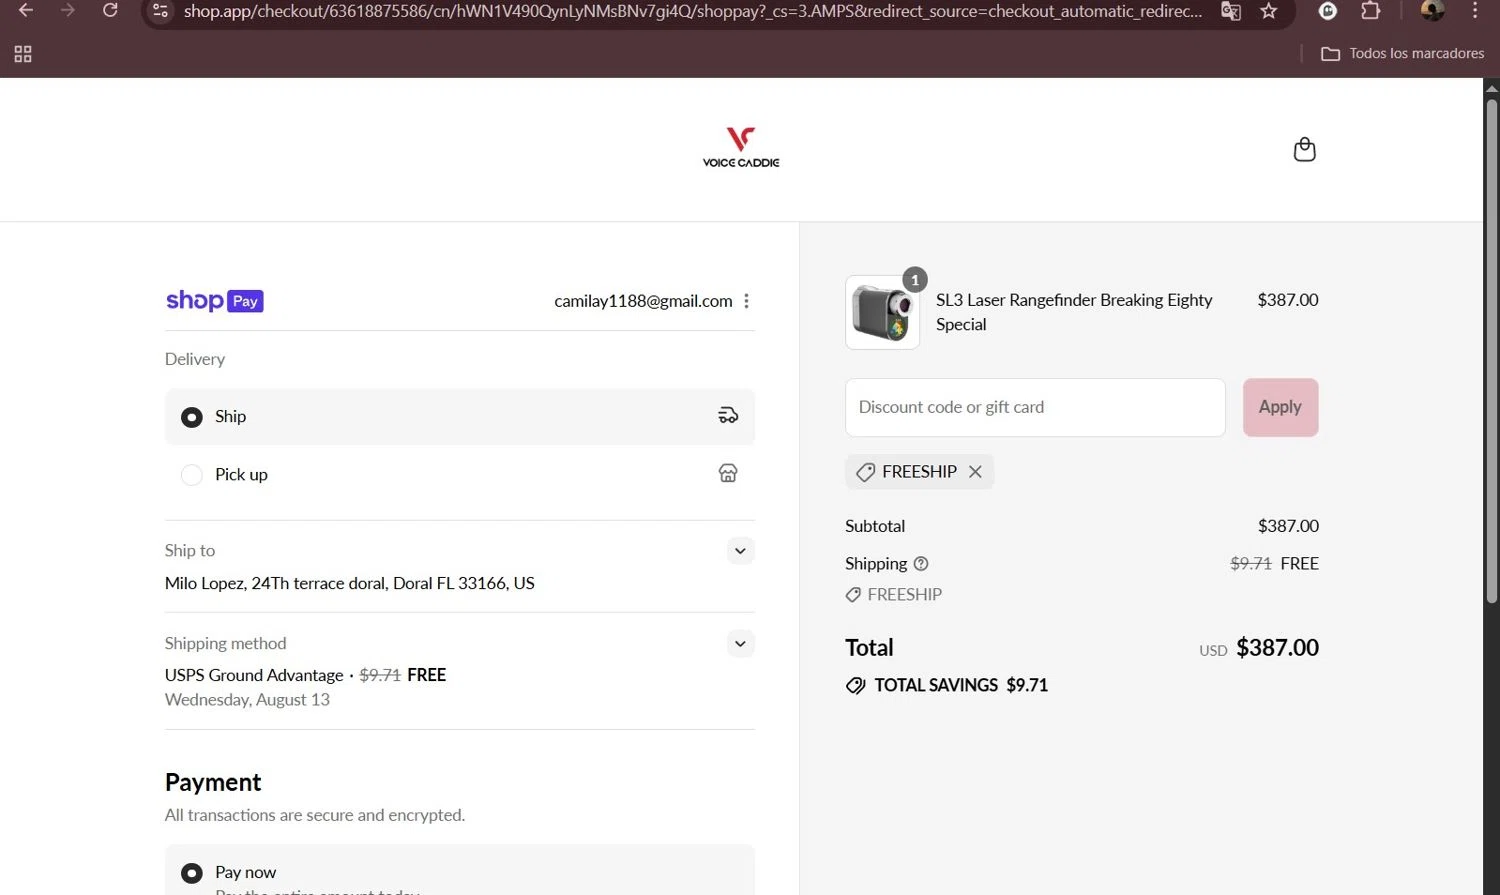Open site information icon in address bar
Image resolution: width=1500 pixels, height=895 pixels.
click(x=160, y=11)
